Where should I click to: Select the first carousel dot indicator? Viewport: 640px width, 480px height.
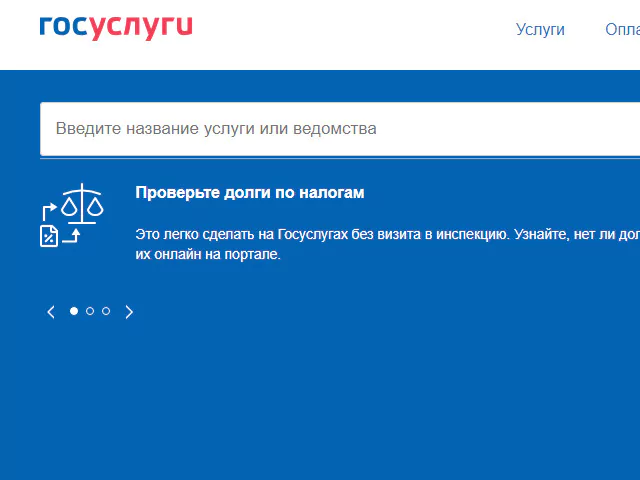pos(74,311)
